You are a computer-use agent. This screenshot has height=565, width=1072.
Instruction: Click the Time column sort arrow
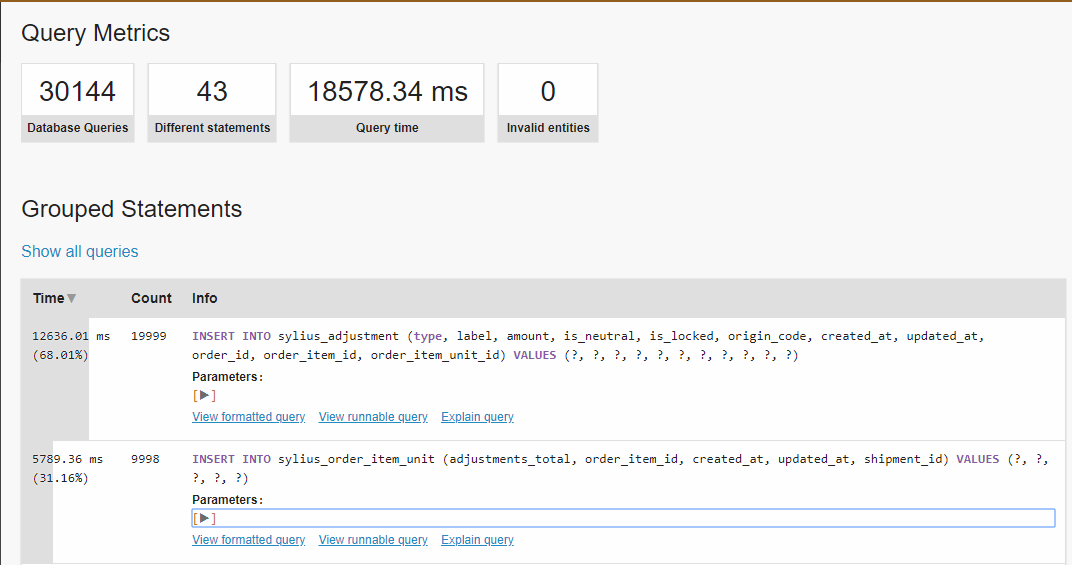(71, 299)
